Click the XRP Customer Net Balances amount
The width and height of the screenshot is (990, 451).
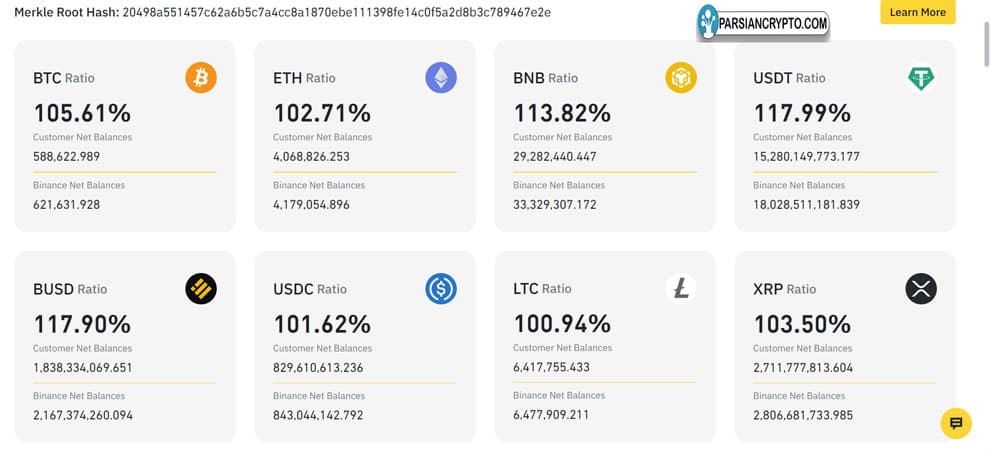point(803,367)
